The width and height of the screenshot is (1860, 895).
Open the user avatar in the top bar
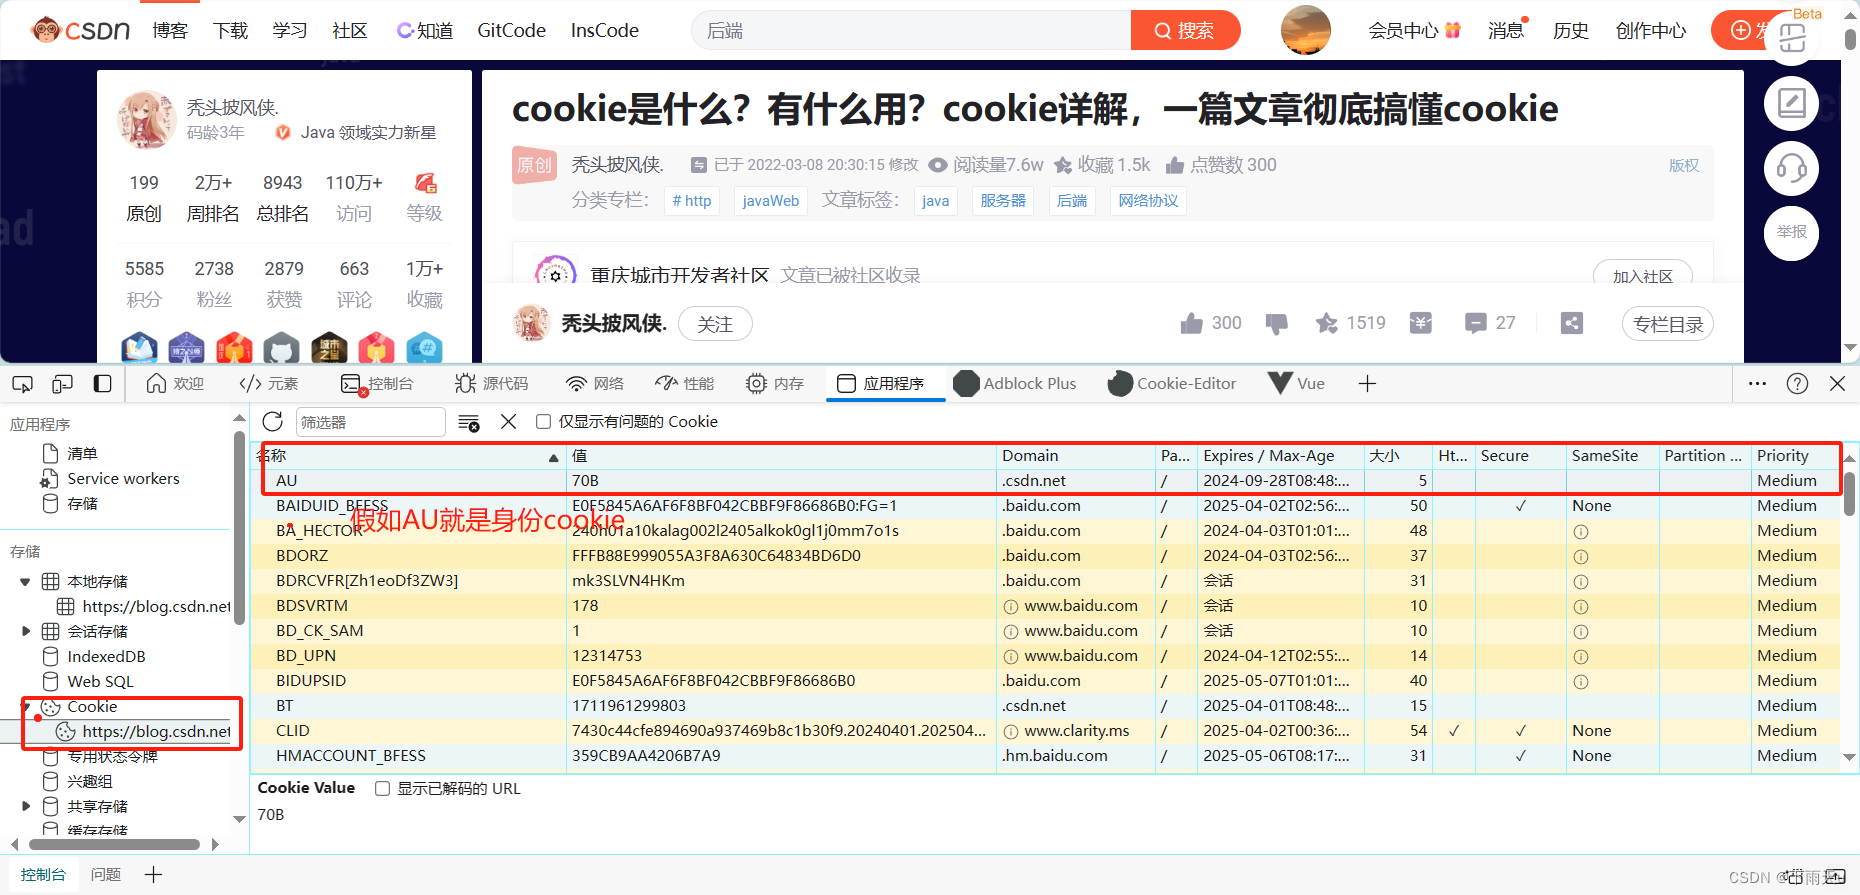[x=1306, y=30]
